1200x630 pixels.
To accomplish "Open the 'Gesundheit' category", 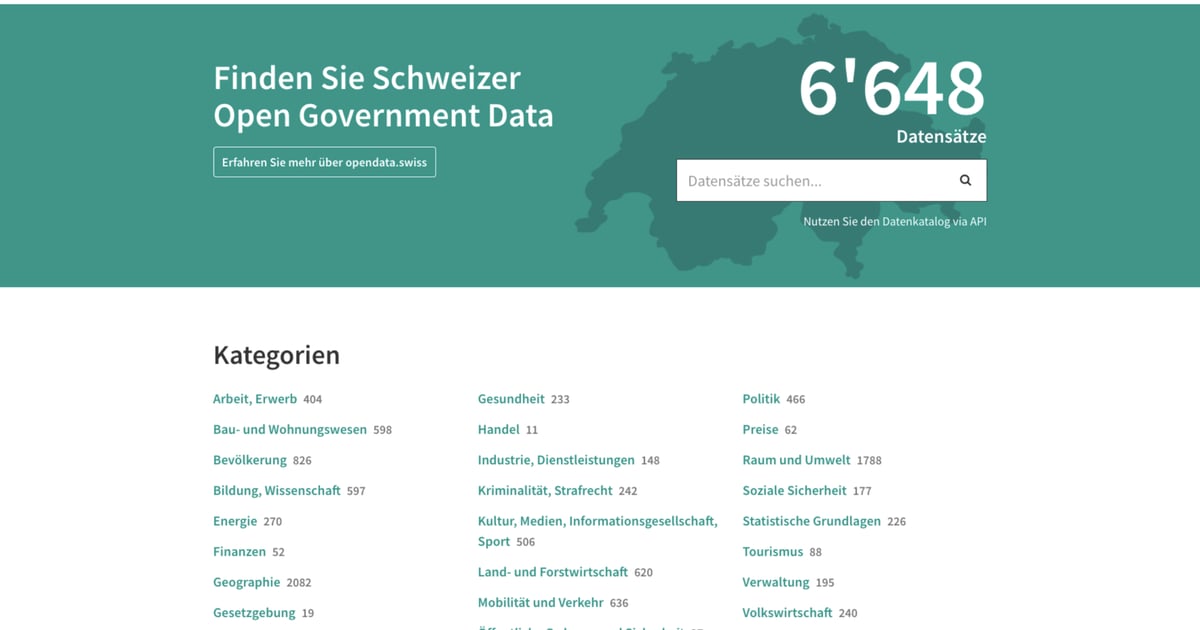I will coord(511,399).
